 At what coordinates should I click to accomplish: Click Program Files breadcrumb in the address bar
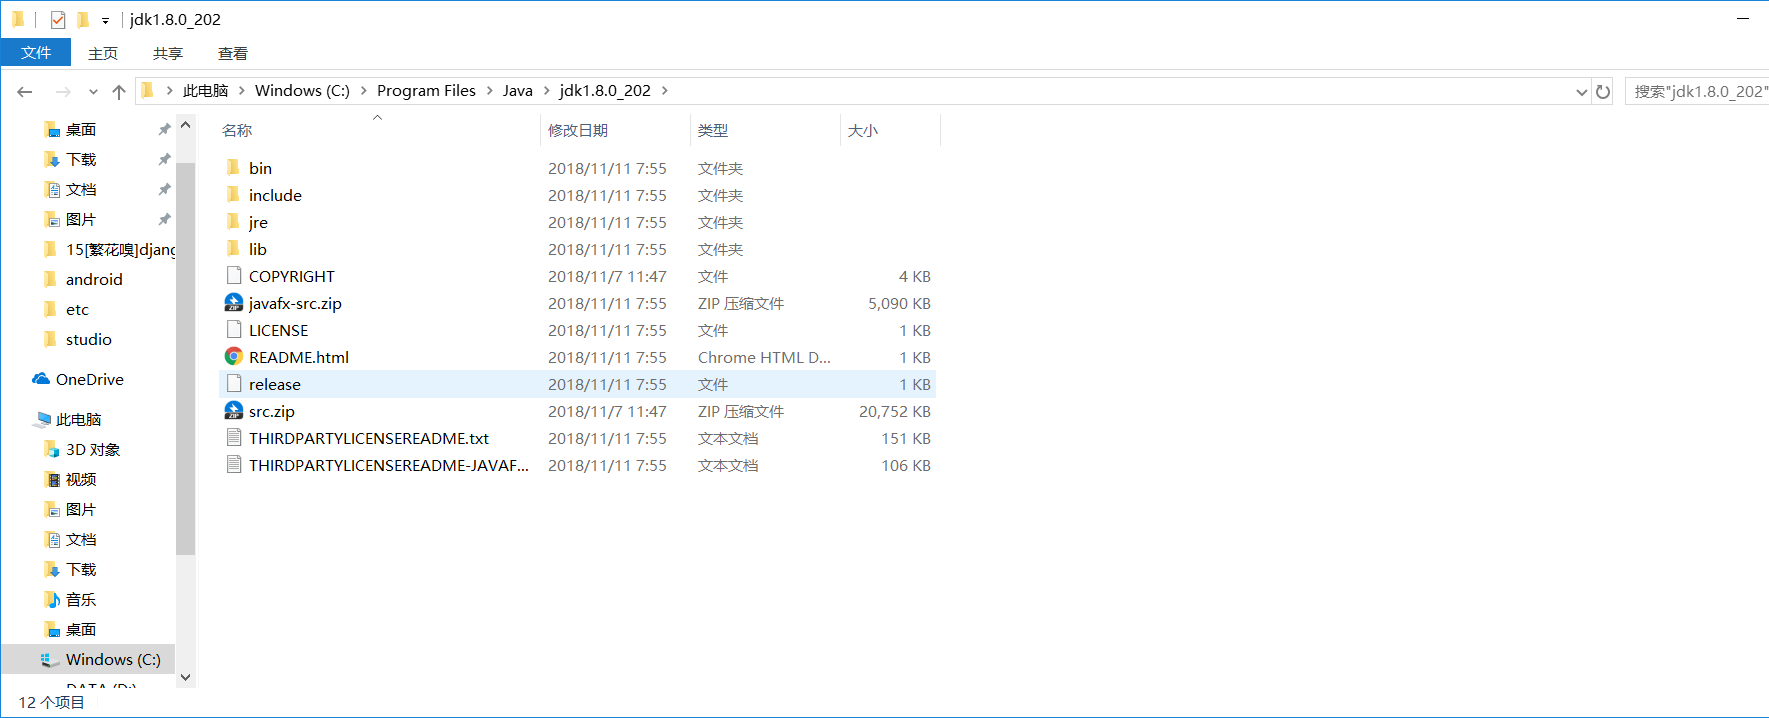point(426,90)
